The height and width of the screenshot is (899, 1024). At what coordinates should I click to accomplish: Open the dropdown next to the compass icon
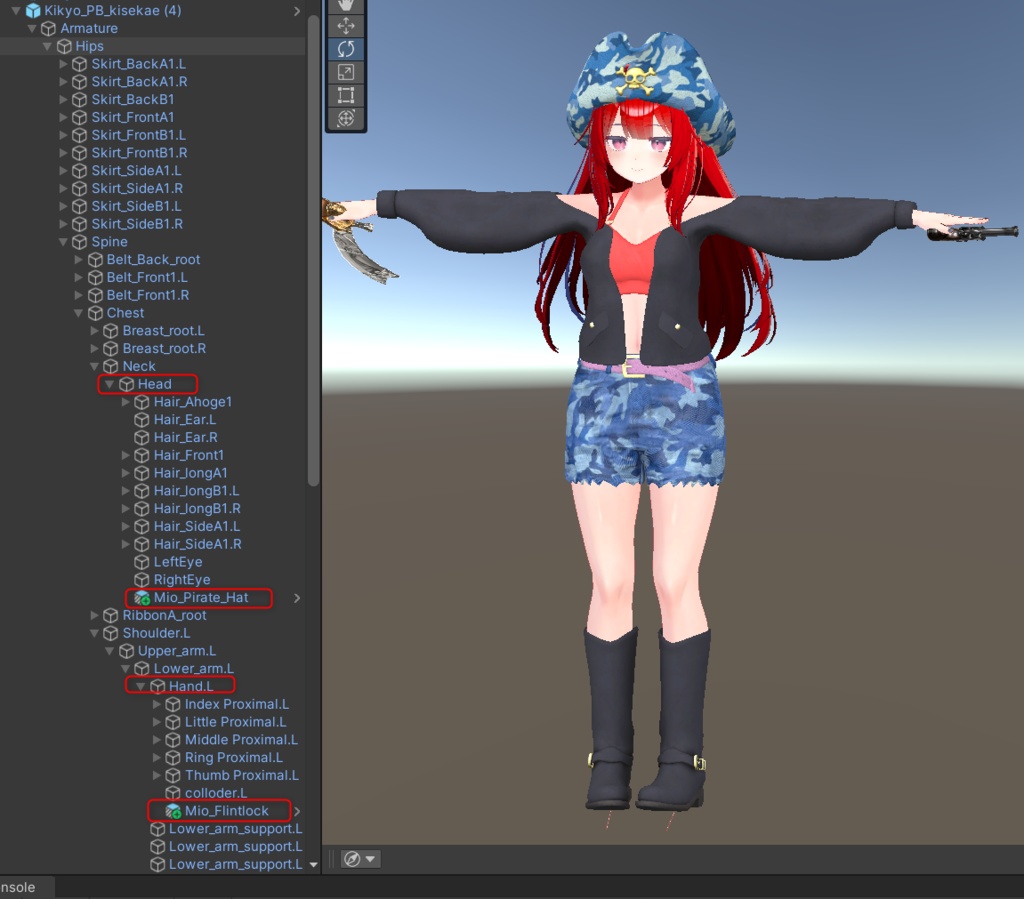(371, 858)
